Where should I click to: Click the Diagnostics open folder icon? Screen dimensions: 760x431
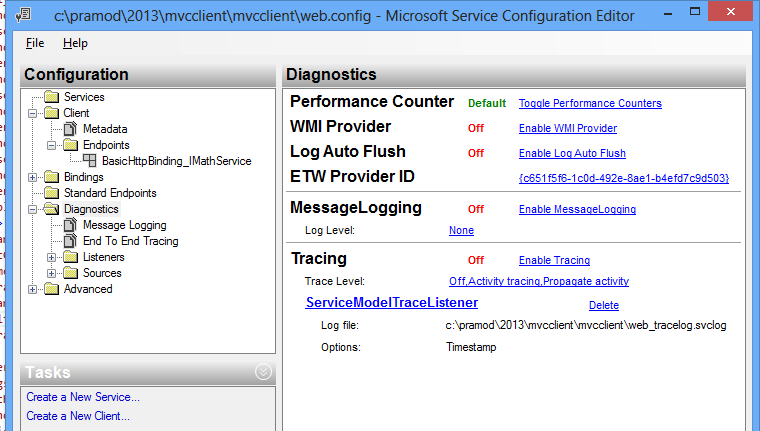point(51,209)
